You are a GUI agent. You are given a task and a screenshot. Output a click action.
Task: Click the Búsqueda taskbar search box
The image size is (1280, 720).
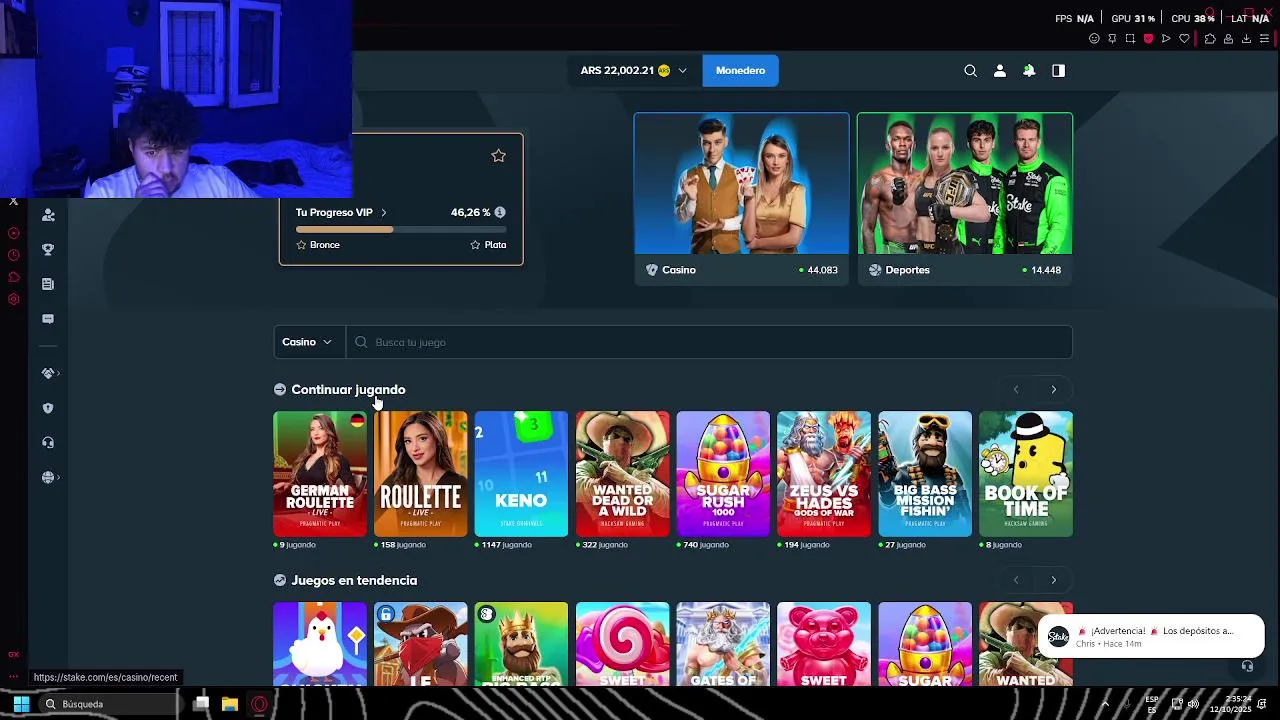point(110,704)
